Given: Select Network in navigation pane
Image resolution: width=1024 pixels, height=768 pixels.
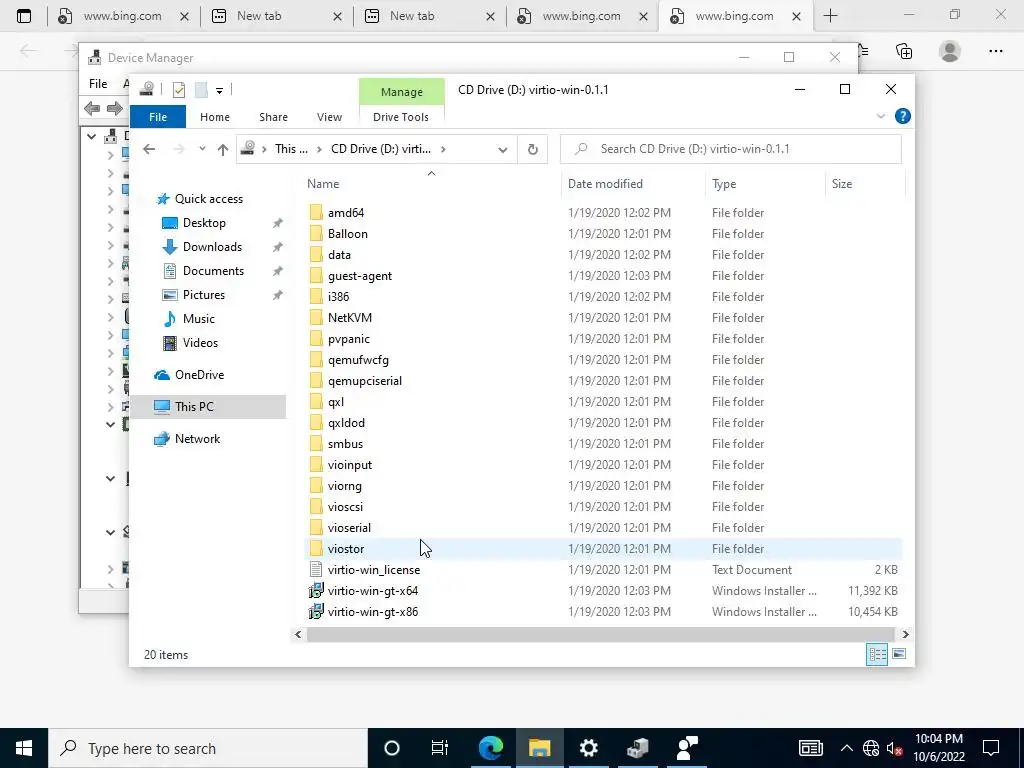Looking at the screenshot, I should pyautogui.click(x=197, y=439).
